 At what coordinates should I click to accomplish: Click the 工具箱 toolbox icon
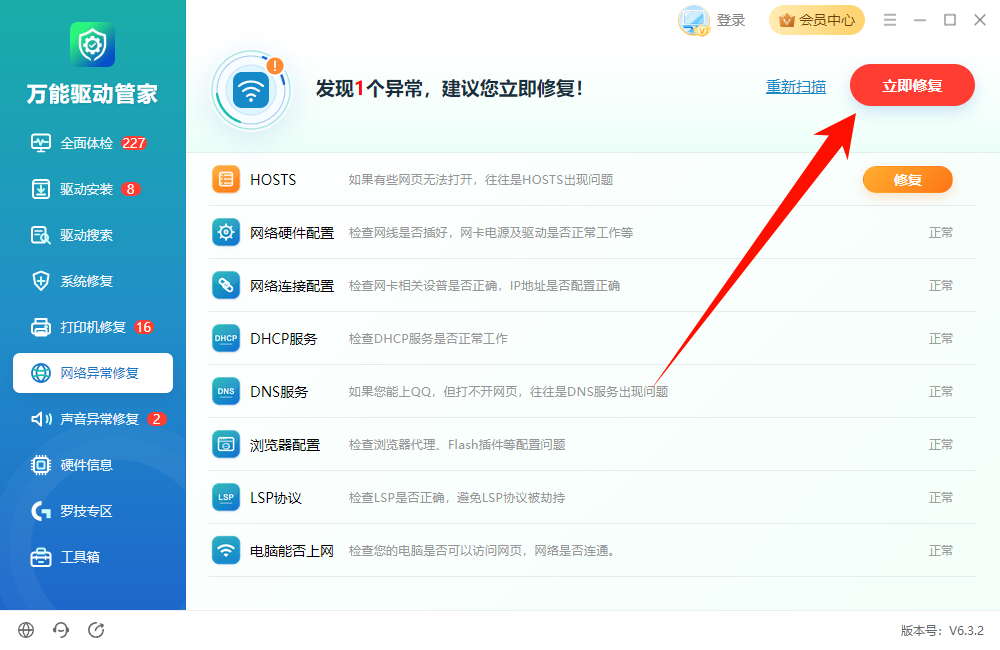click(41, 557)
